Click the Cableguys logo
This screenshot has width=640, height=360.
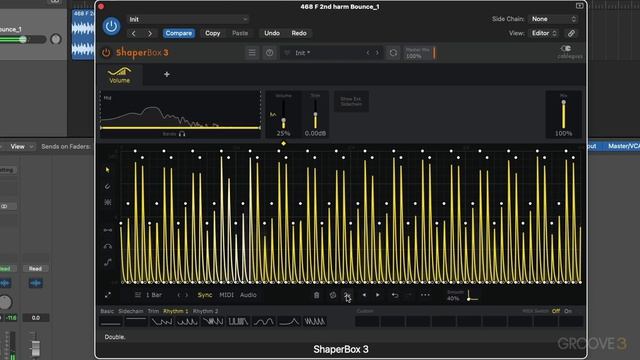coord(570,52)
